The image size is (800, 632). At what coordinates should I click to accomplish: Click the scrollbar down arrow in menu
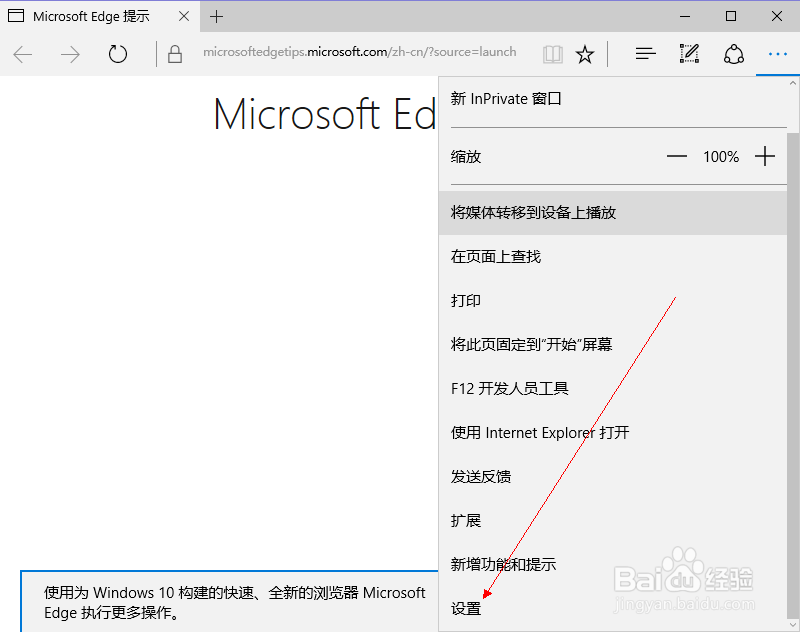793,624
